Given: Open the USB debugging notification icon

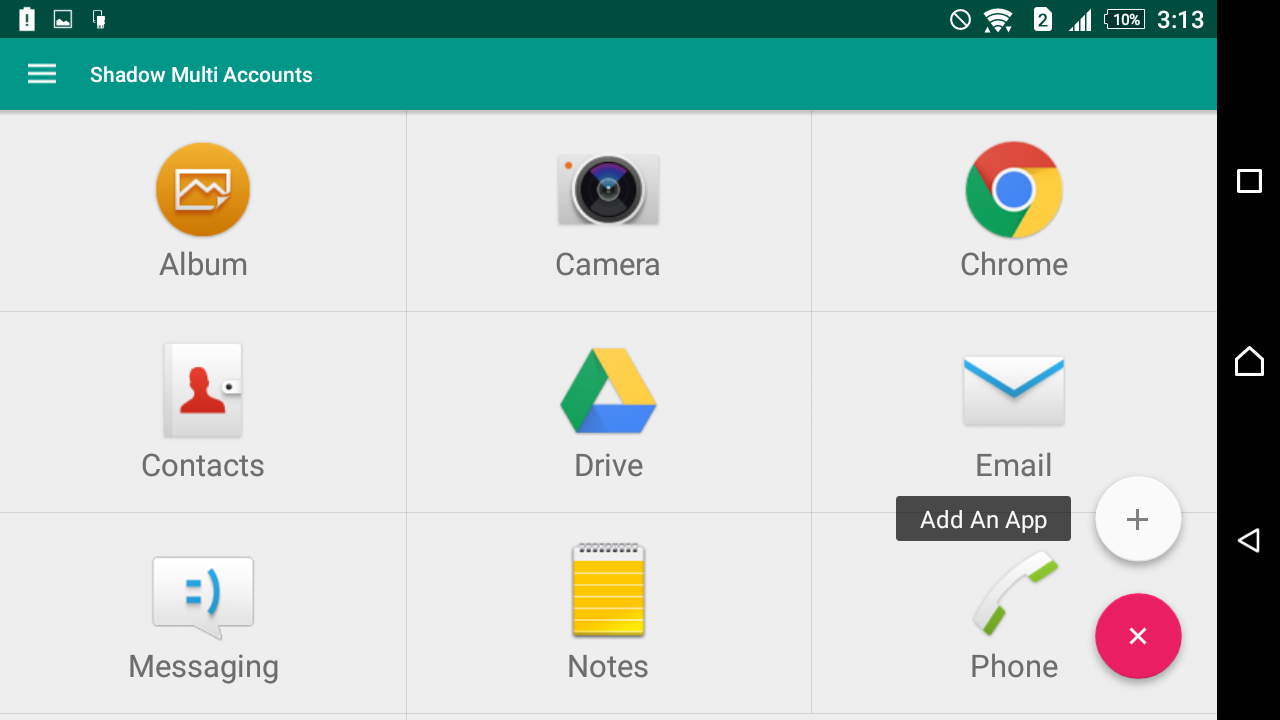Looking at the screenshot, I should (99, 19).
